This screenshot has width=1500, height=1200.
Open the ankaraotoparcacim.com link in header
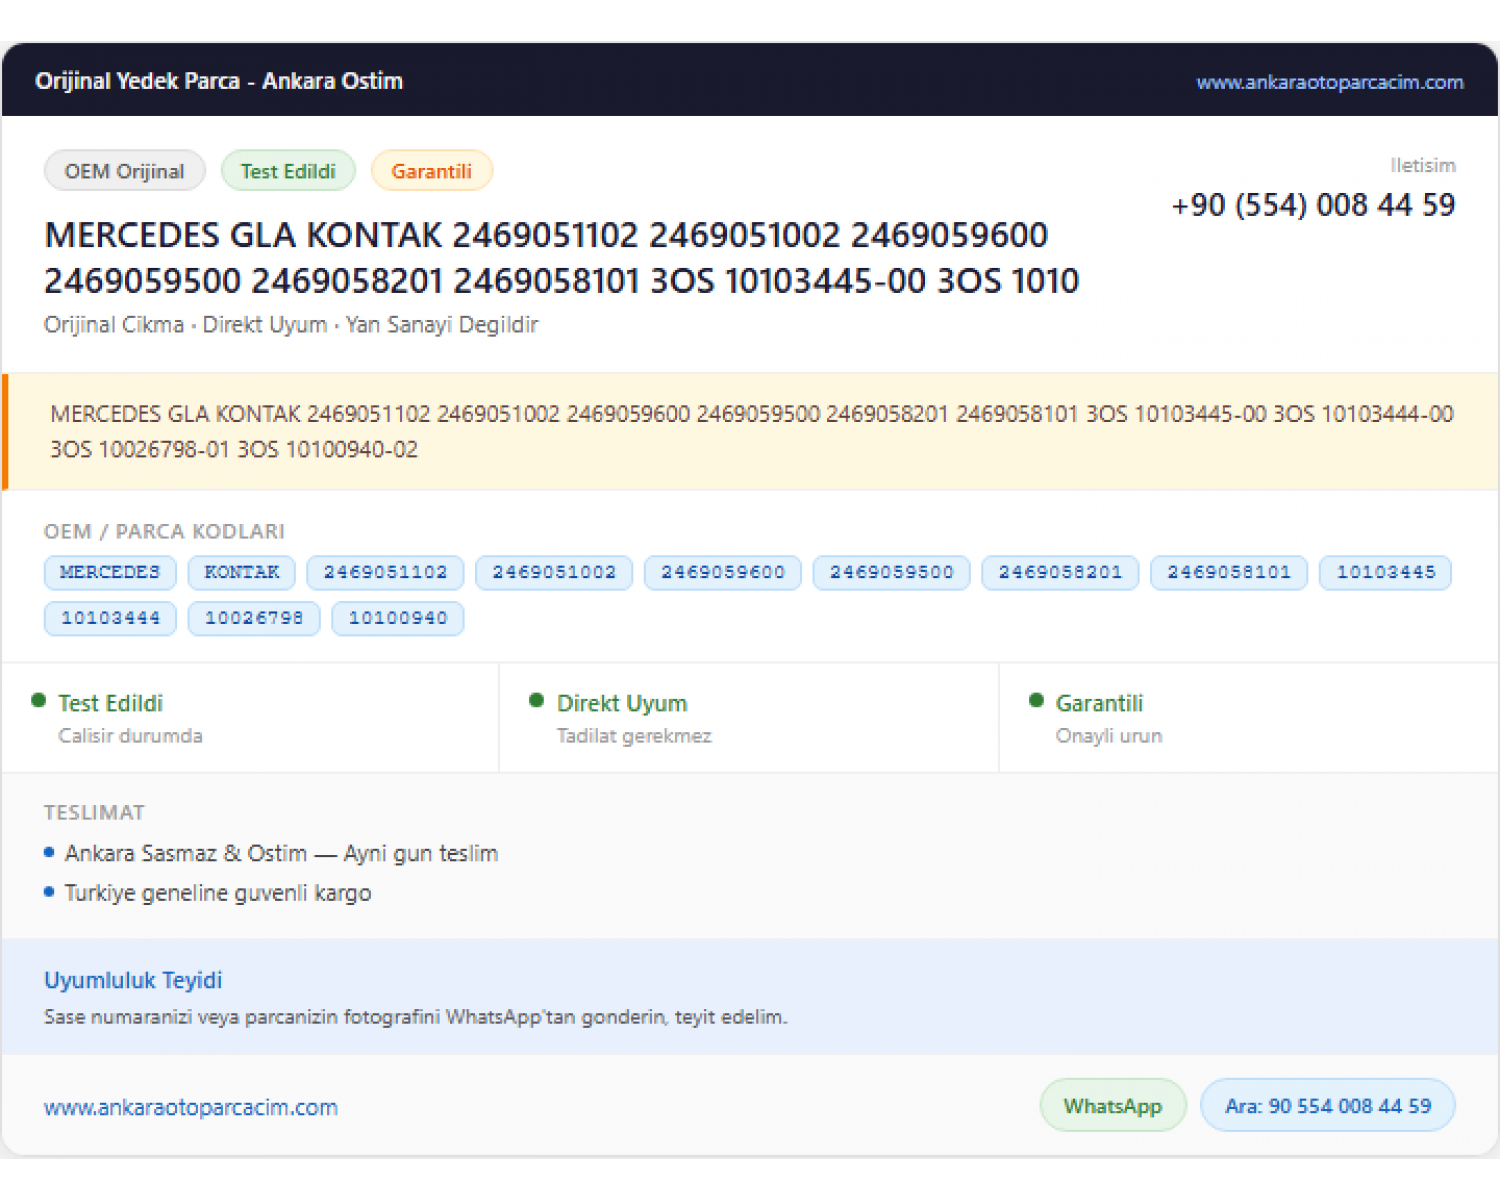click(1329, 82)
